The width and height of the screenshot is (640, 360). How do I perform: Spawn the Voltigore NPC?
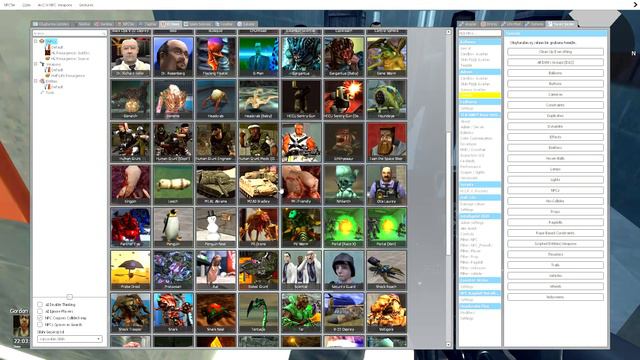coord(387,313)
